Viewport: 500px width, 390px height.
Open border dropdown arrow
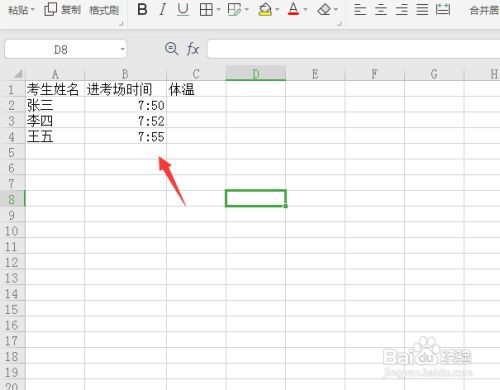point(218,9)
